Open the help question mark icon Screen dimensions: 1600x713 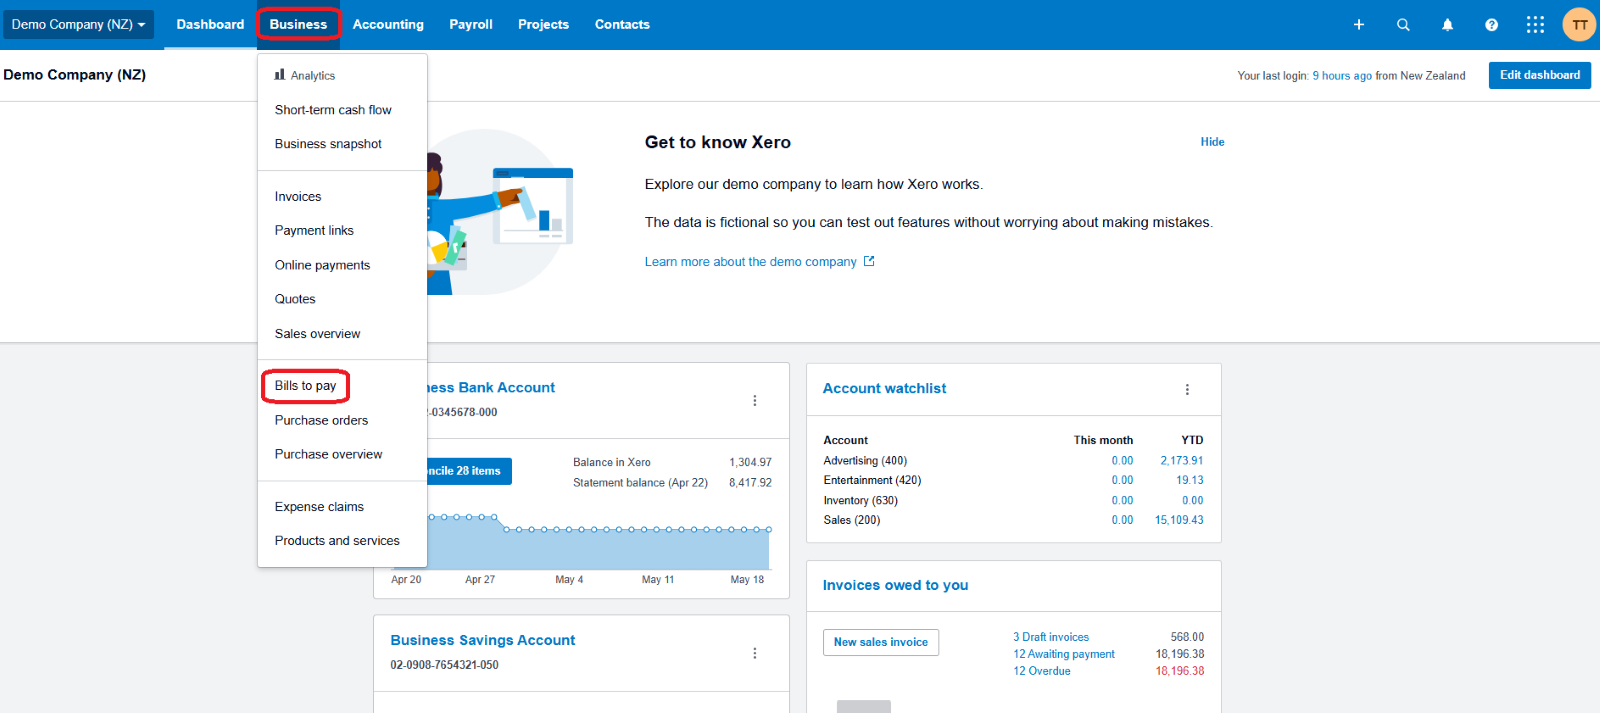(1491, 25)
